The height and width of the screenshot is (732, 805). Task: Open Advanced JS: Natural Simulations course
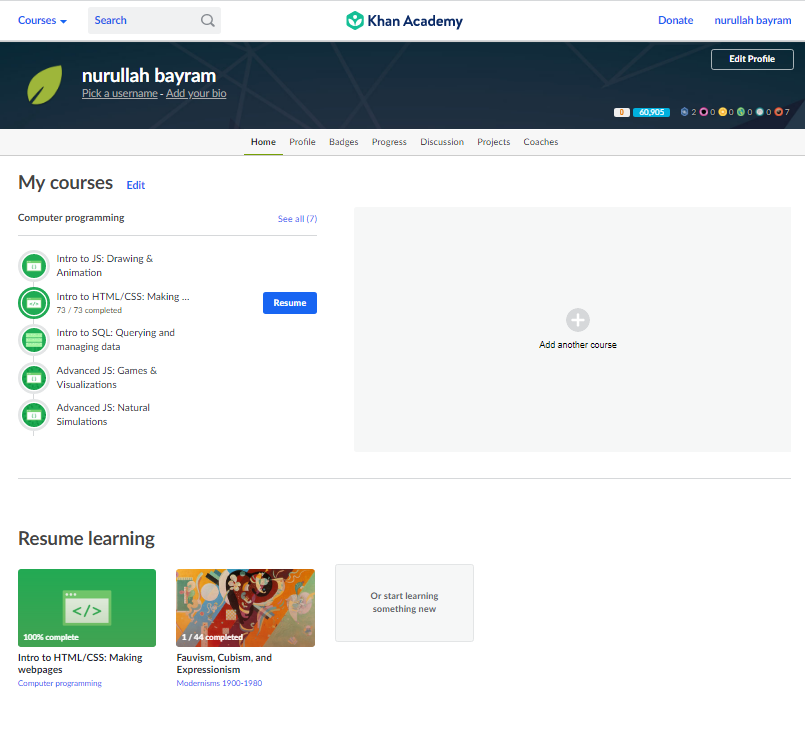tap(103, 414)
